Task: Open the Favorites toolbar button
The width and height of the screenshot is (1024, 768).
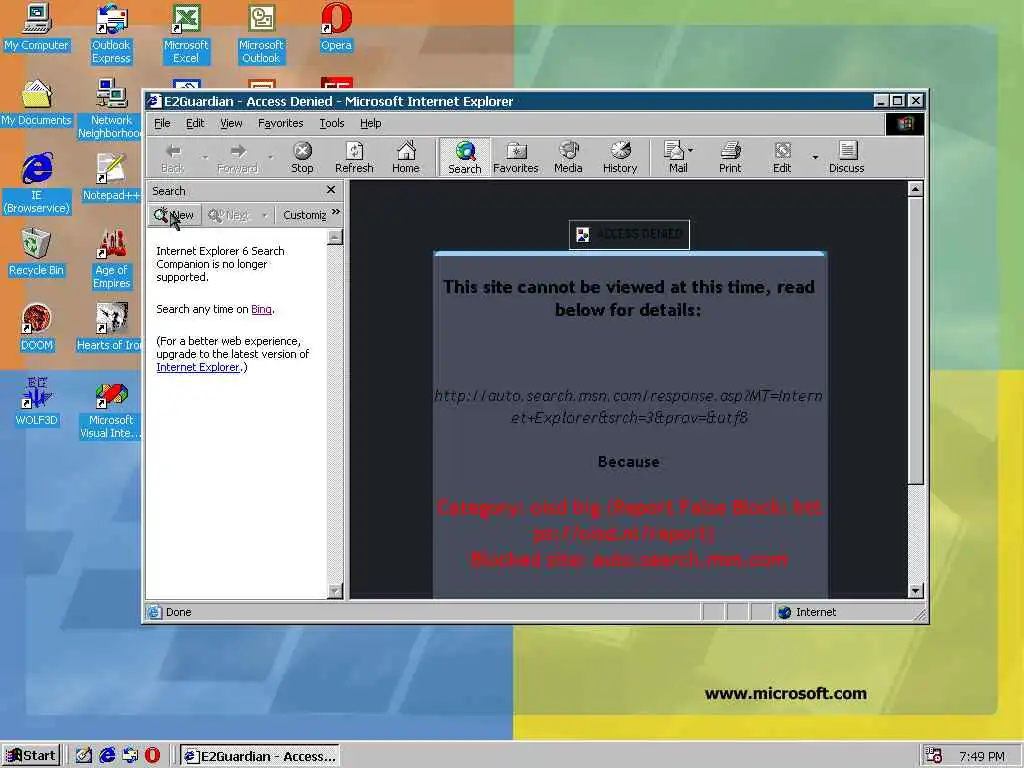Action: coord(516,158)
